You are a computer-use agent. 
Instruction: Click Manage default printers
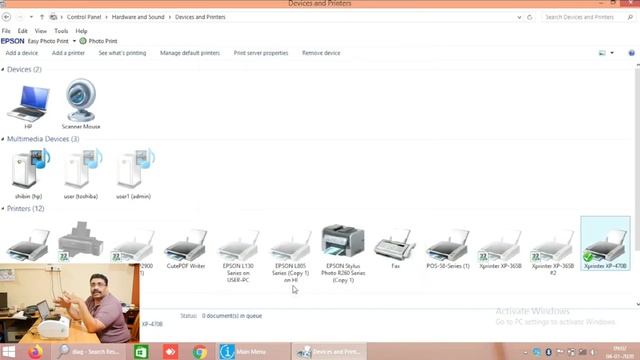tap(190, 53)
